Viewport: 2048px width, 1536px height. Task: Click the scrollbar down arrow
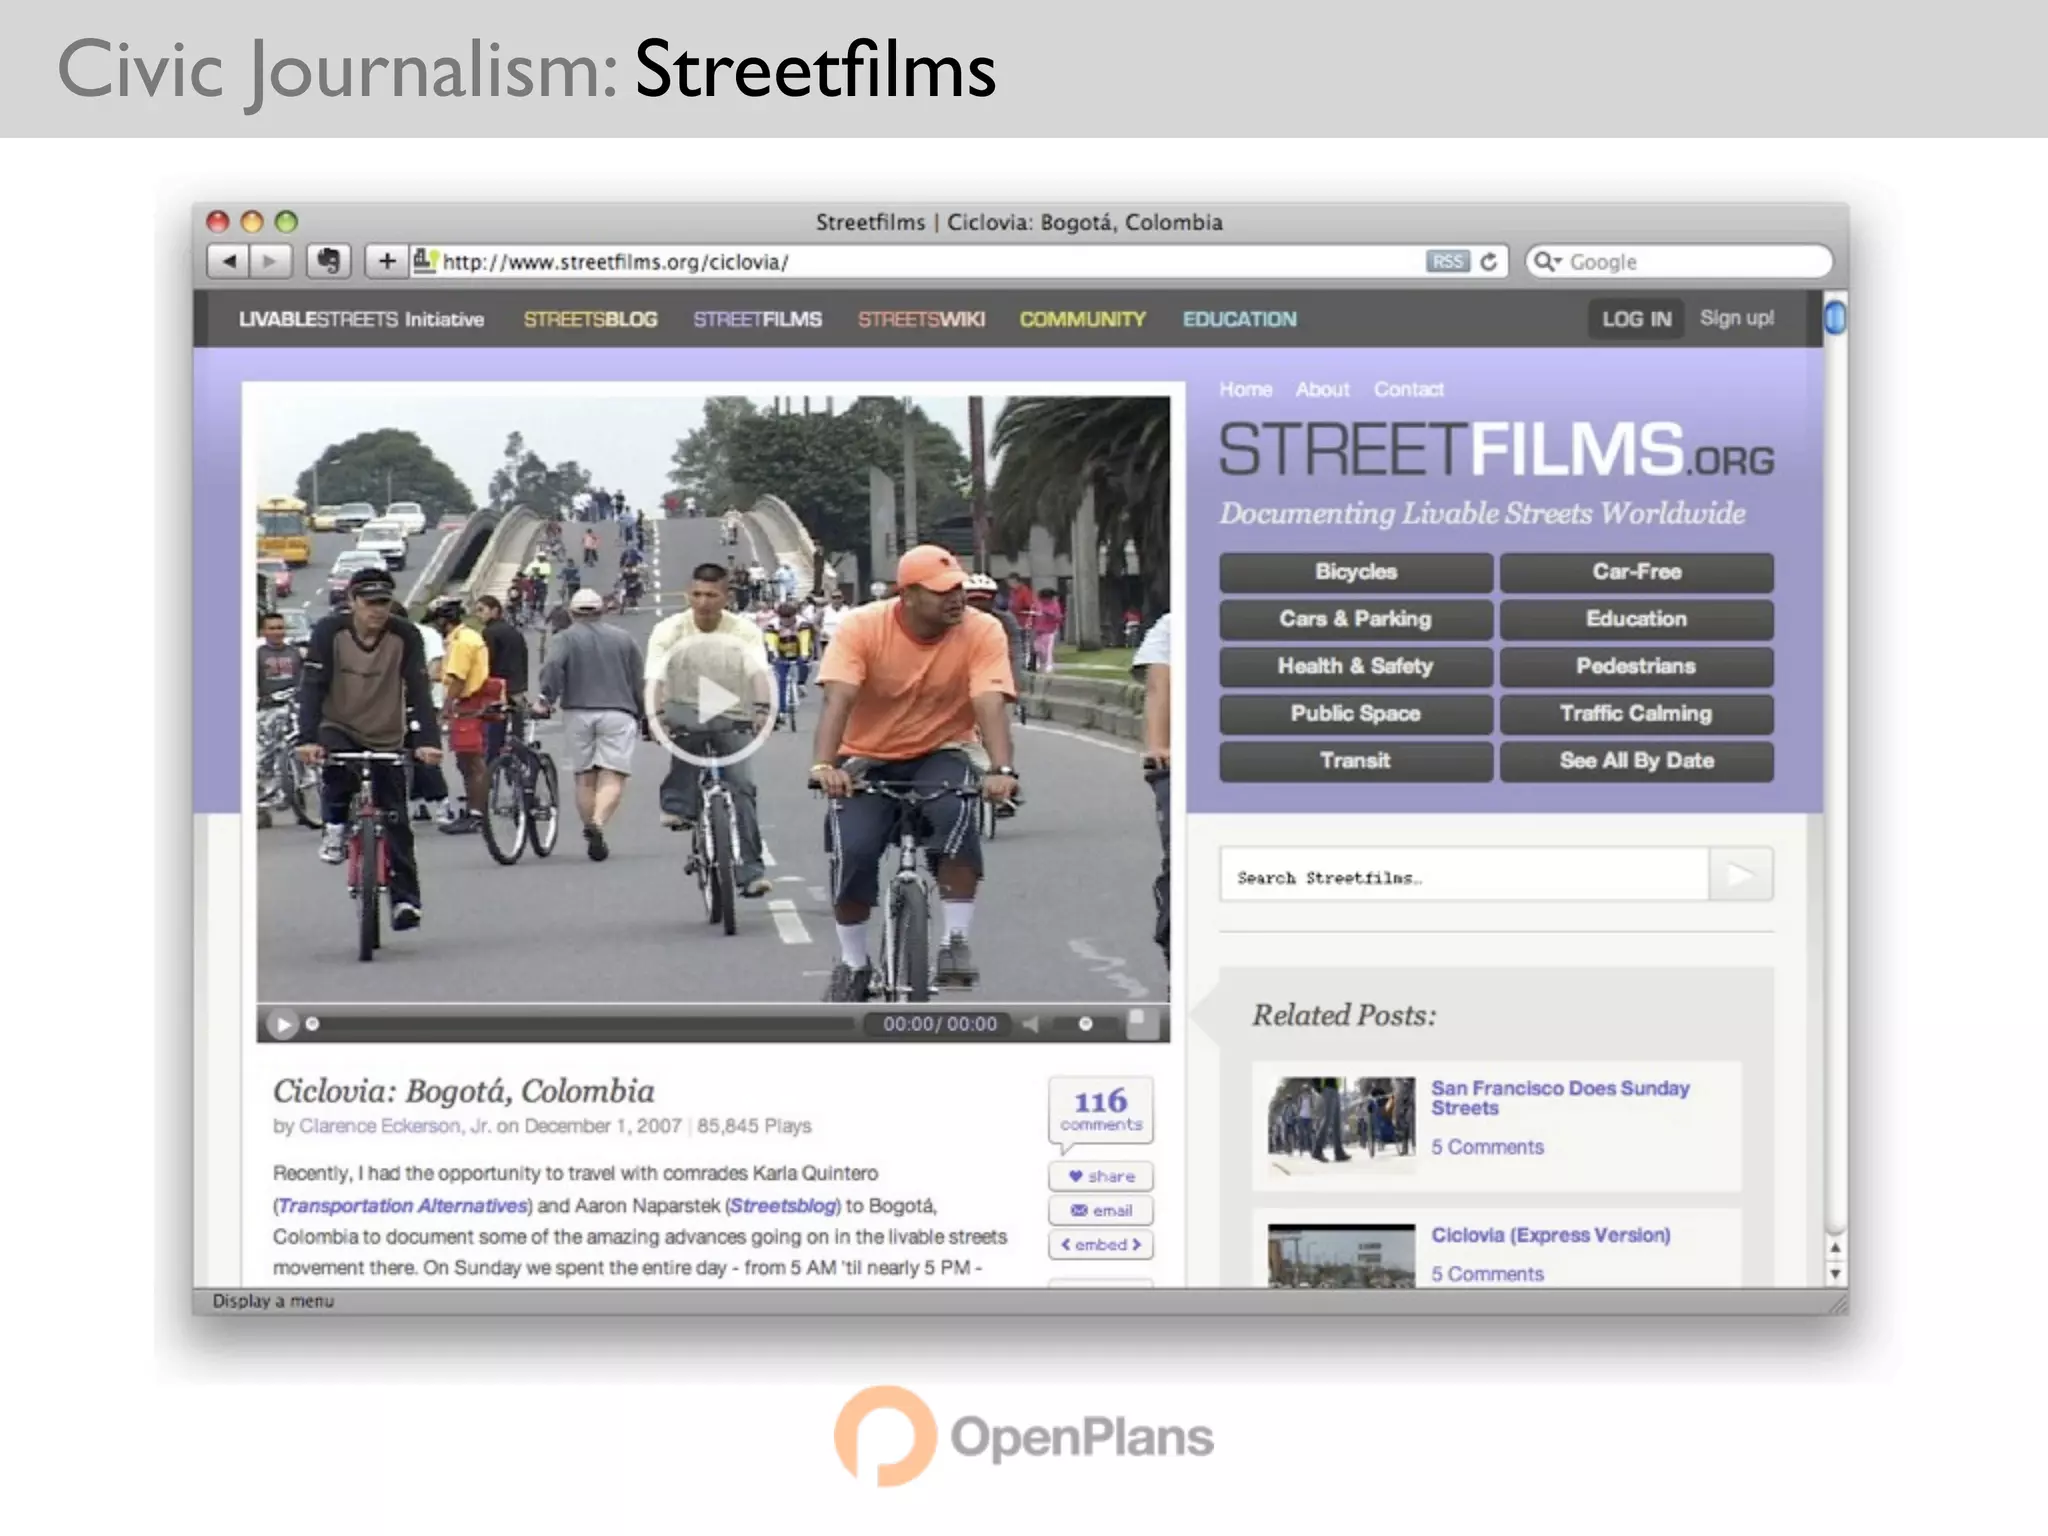1835,1274
